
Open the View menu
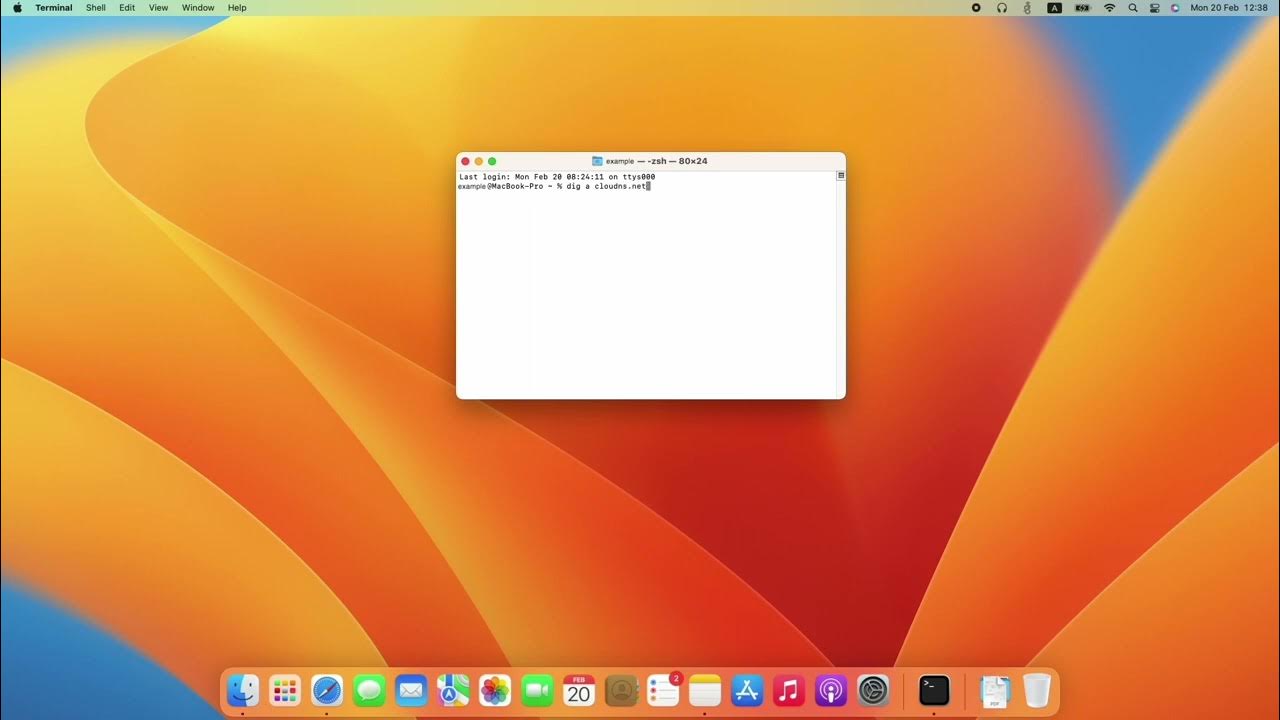point(158,7)
